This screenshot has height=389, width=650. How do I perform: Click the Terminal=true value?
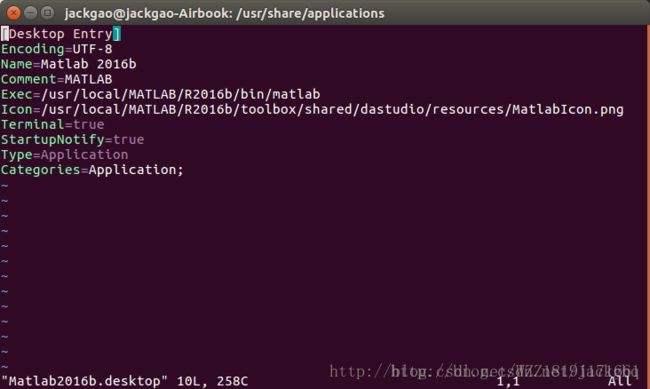[88, 124]
